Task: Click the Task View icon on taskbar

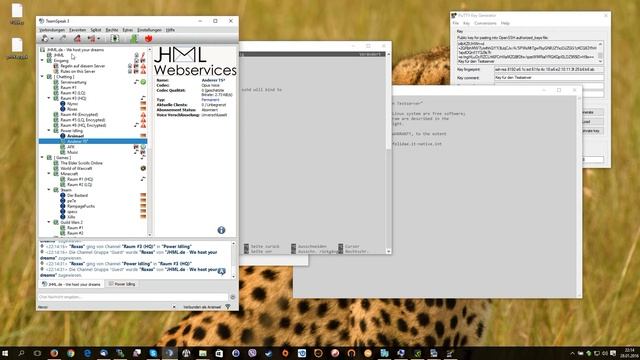Action: point(38,353)
